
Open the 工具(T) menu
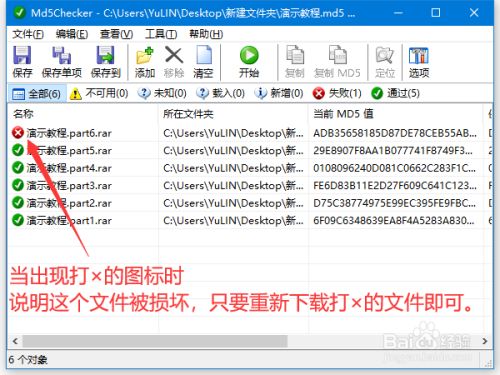pyautogui.click(x=161, y=34)
